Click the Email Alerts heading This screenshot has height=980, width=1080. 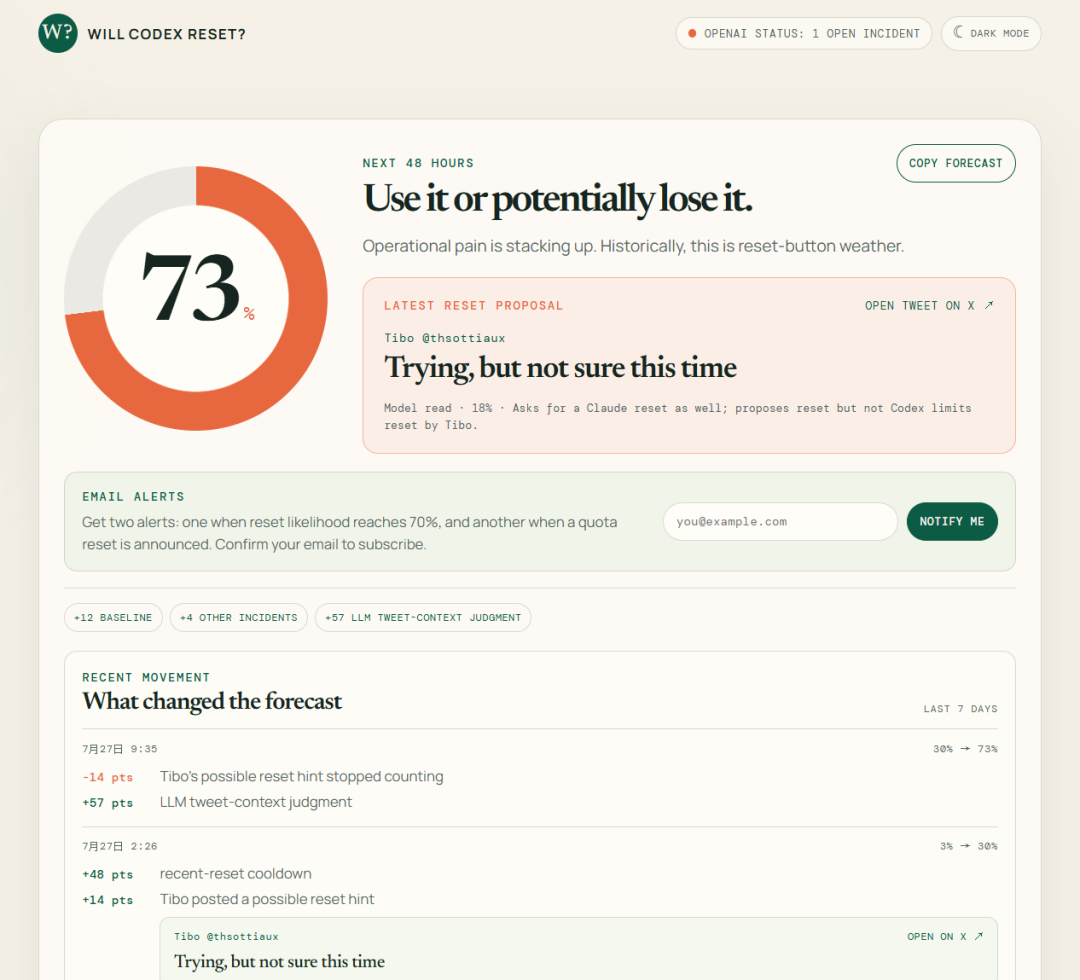click(x=133, y=497)
